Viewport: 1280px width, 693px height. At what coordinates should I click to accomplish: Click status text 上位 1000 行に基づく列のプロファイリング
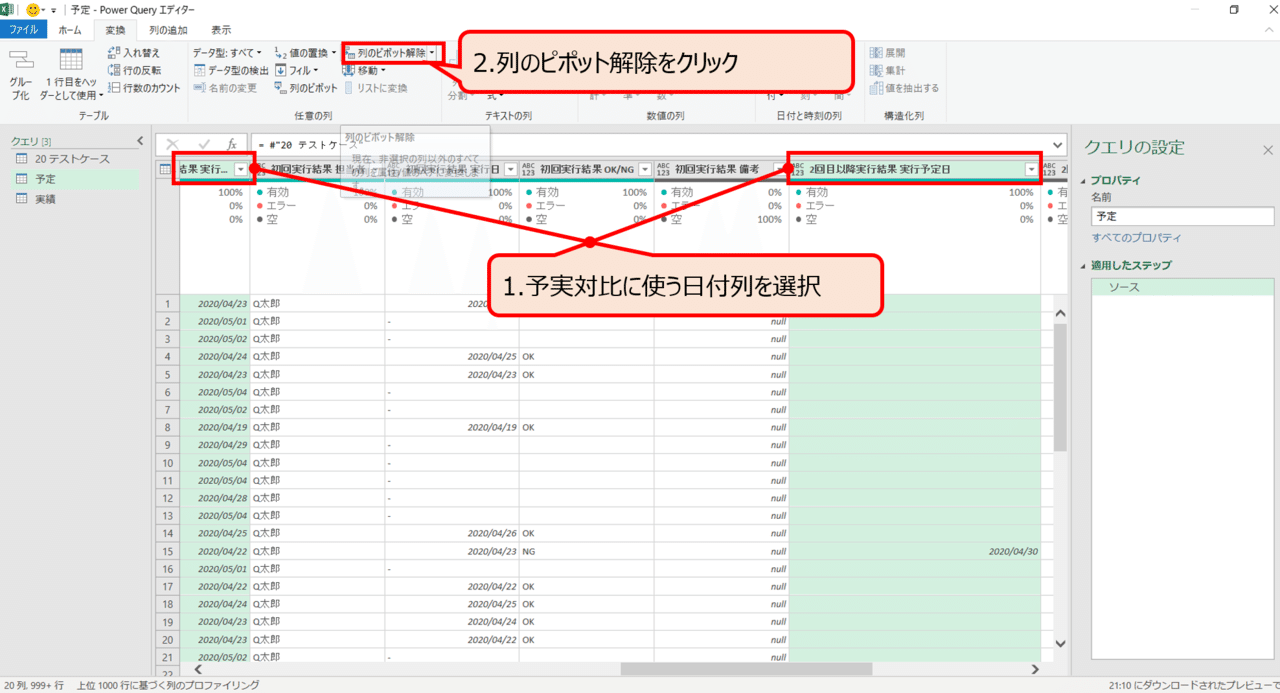coord(167,685)
